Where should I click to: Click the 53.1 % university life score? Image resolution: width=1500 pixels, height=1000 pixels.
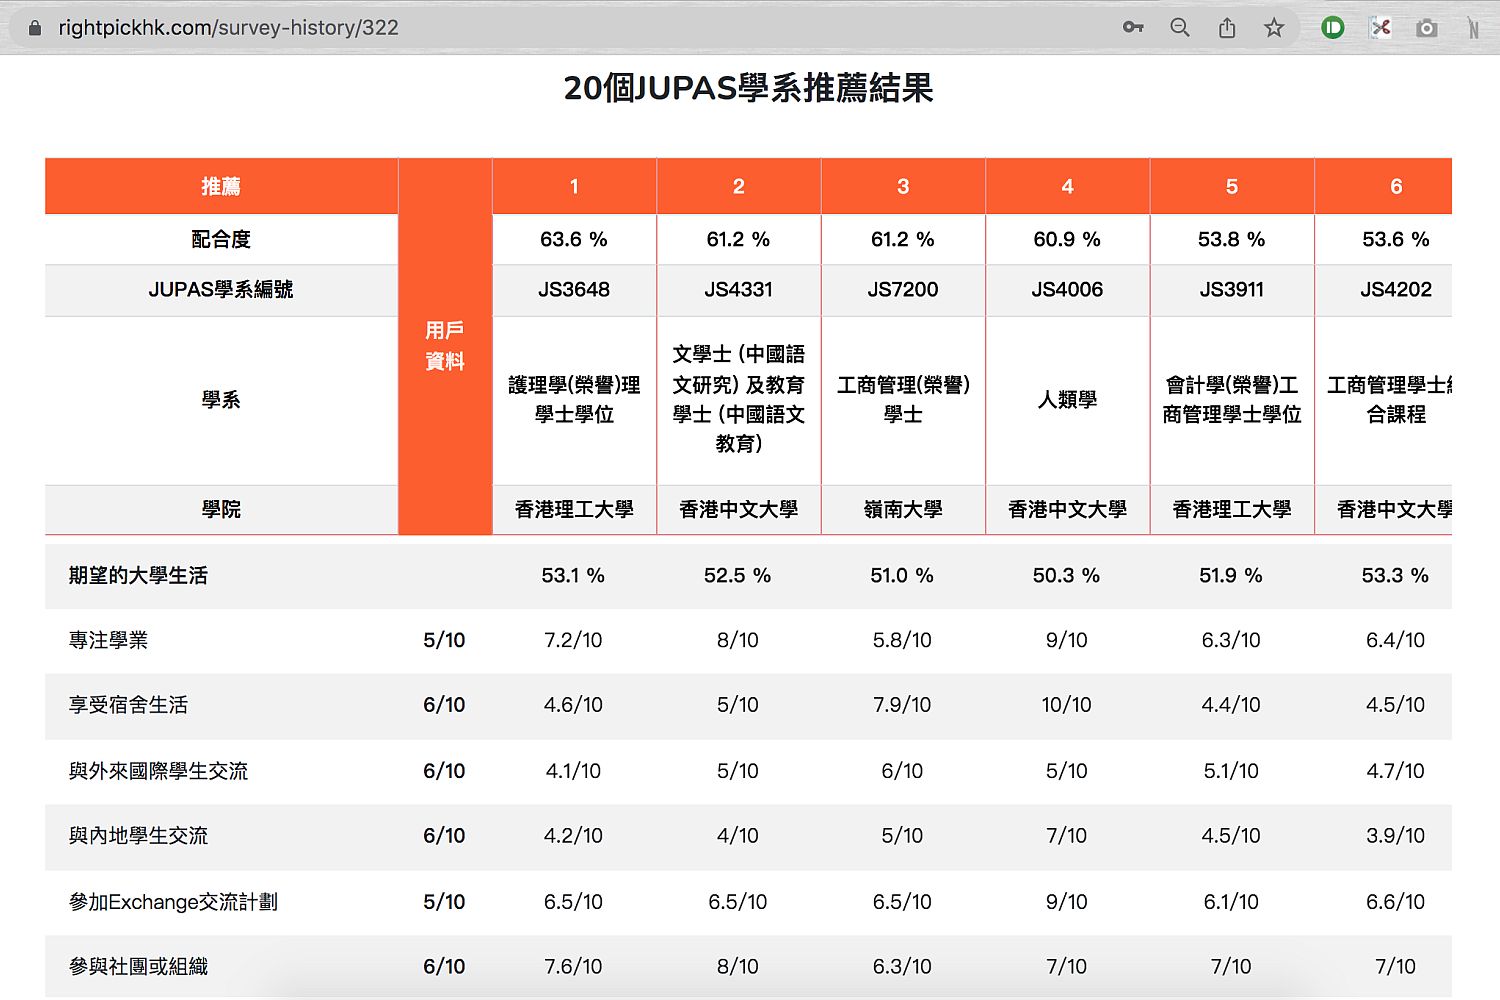573,576
